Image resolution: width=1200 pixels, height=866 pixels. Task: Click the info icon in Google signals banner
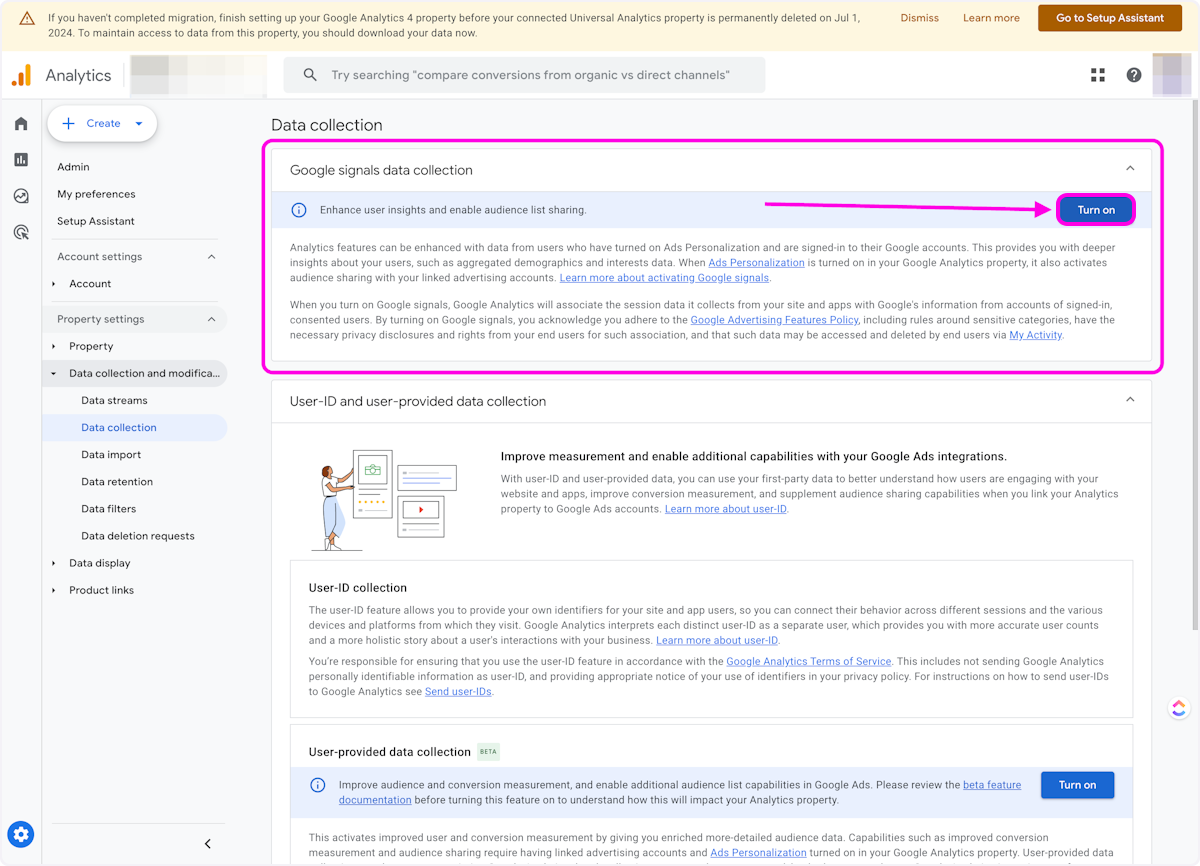(x=299, y=210)
